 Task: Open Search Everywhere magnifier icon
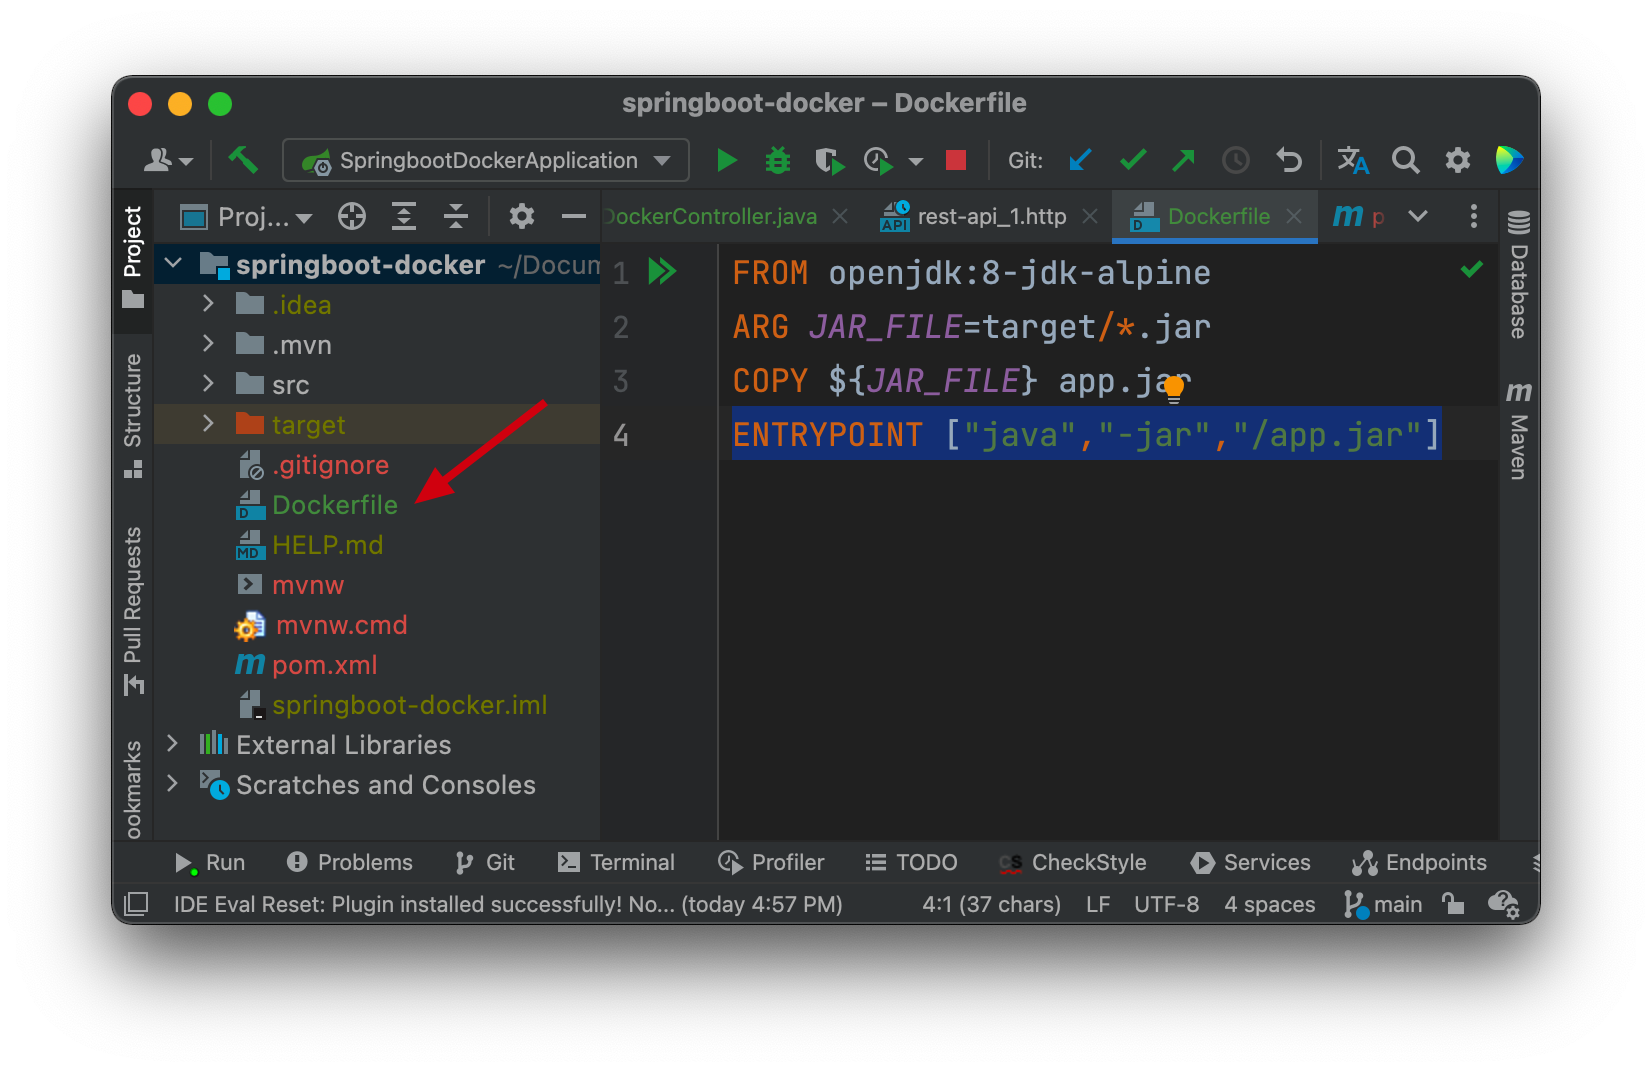tap(1405, 160)
